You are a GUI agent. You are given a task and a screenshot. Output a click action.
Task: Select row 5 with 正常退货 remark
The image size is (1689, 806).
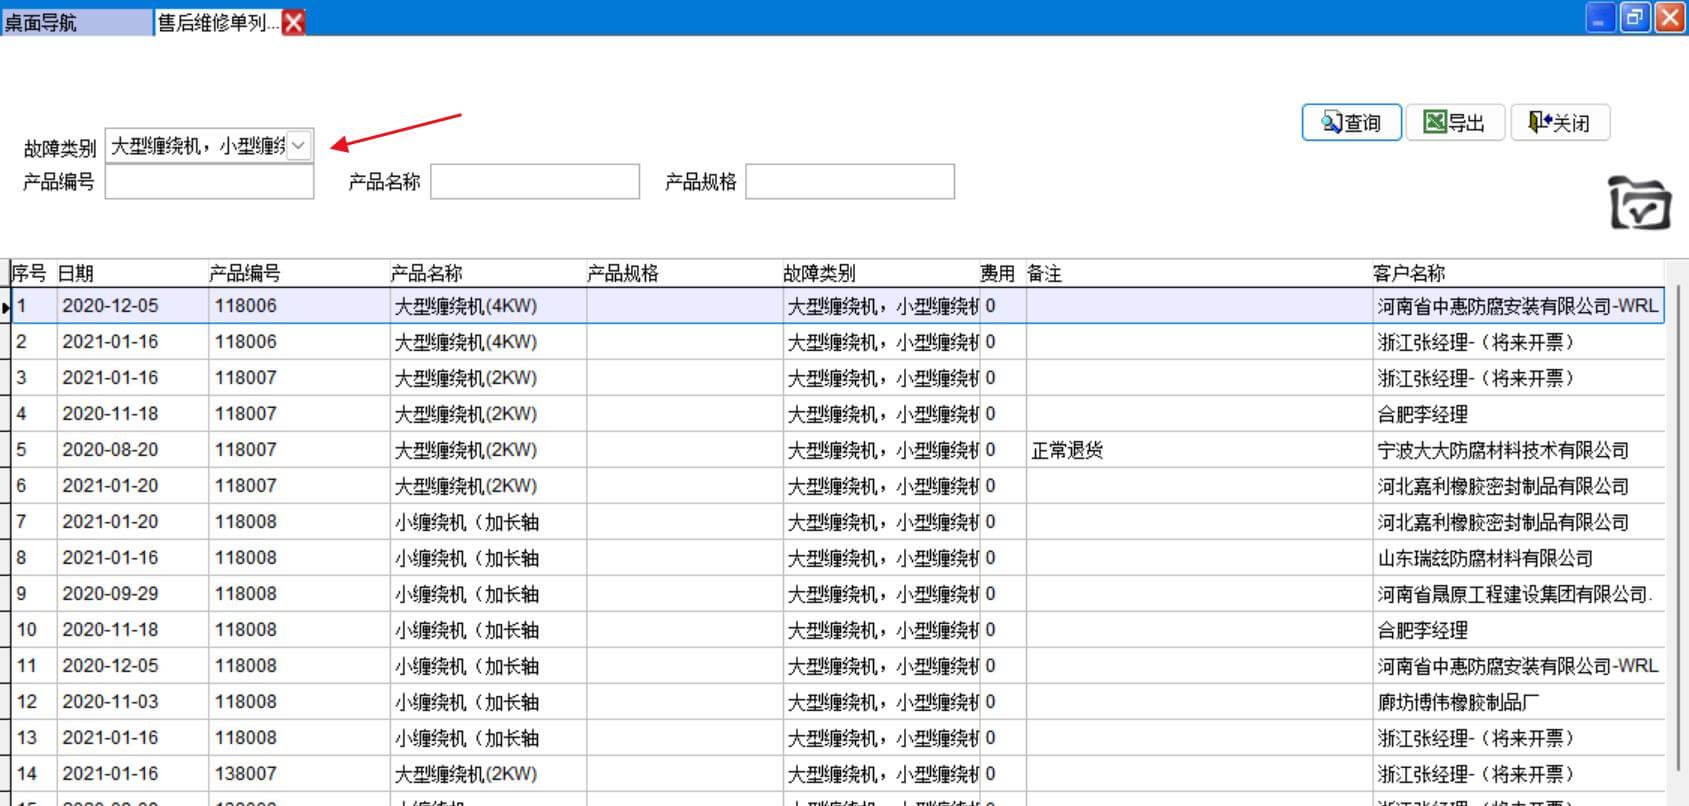click(x=1067, y=450)
